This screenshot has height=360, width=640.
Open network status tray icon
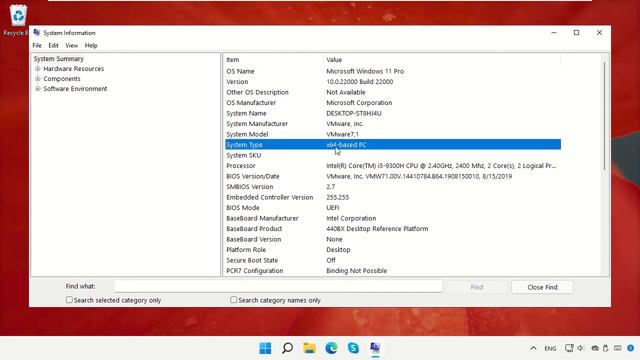[x=569, y=348]
